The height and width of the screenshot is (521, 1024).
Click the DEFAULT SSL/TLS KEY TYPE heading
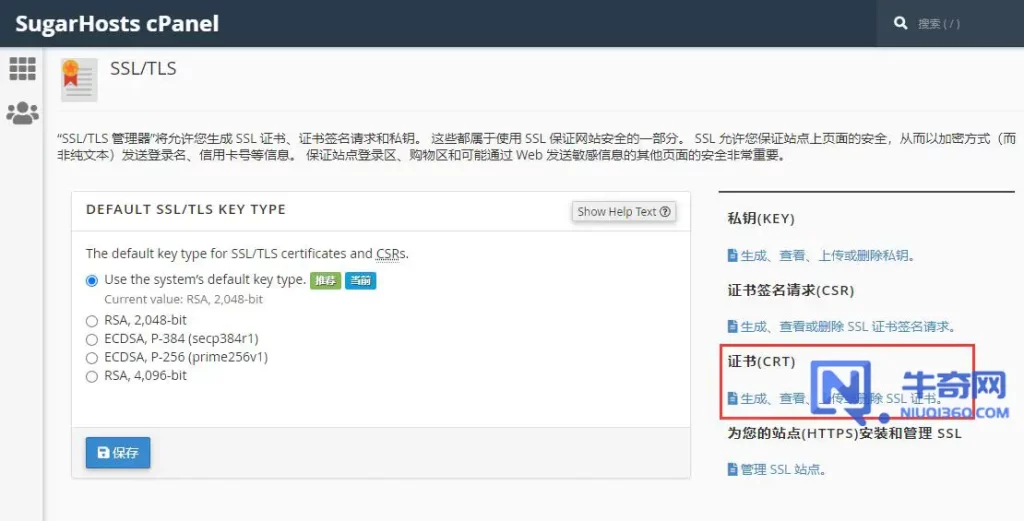click(185, 210)
